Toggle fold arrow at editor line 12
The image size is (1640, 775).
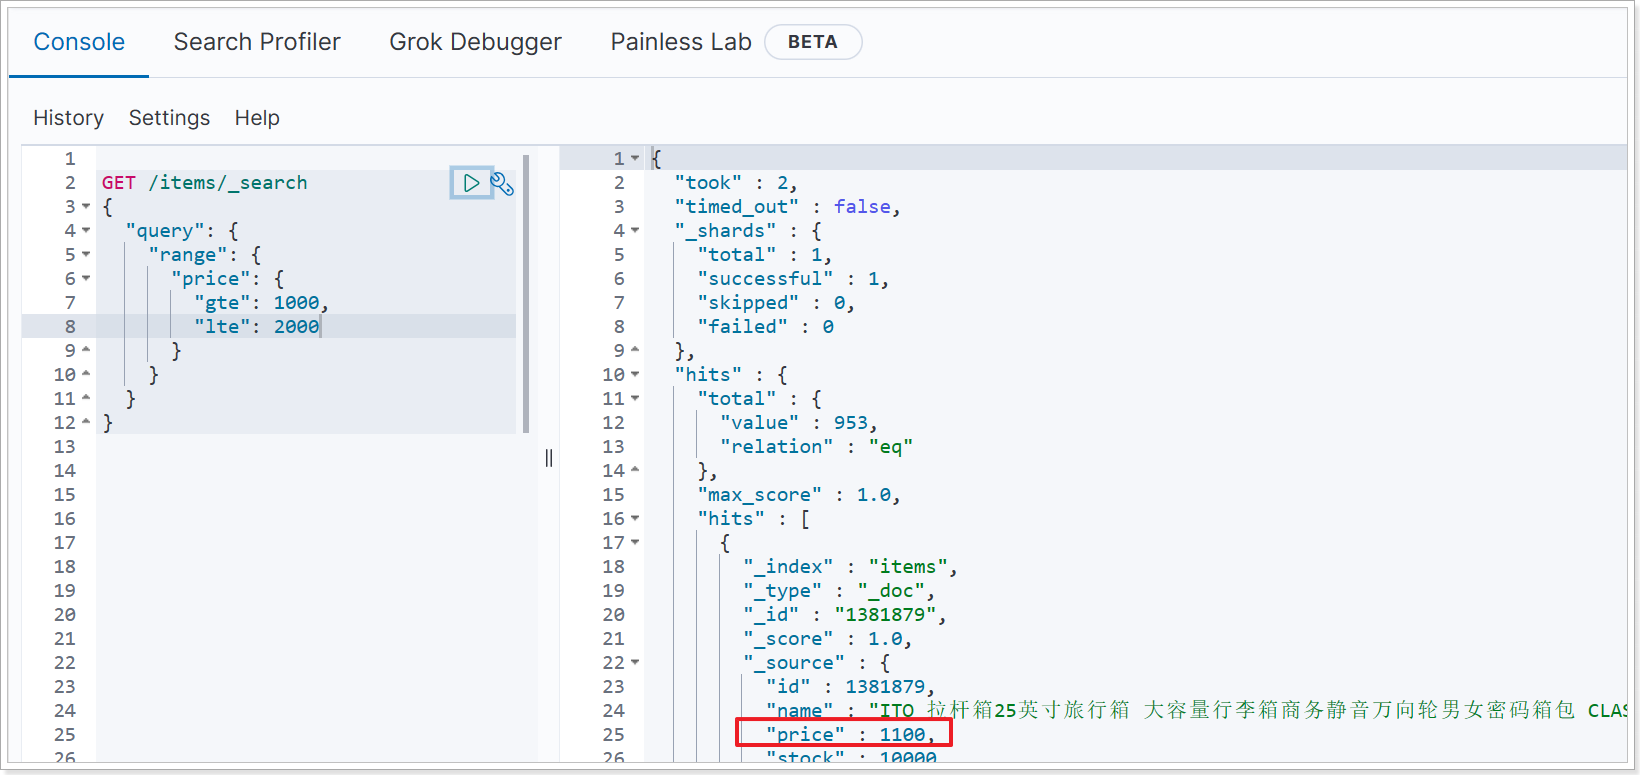point(86,422)
